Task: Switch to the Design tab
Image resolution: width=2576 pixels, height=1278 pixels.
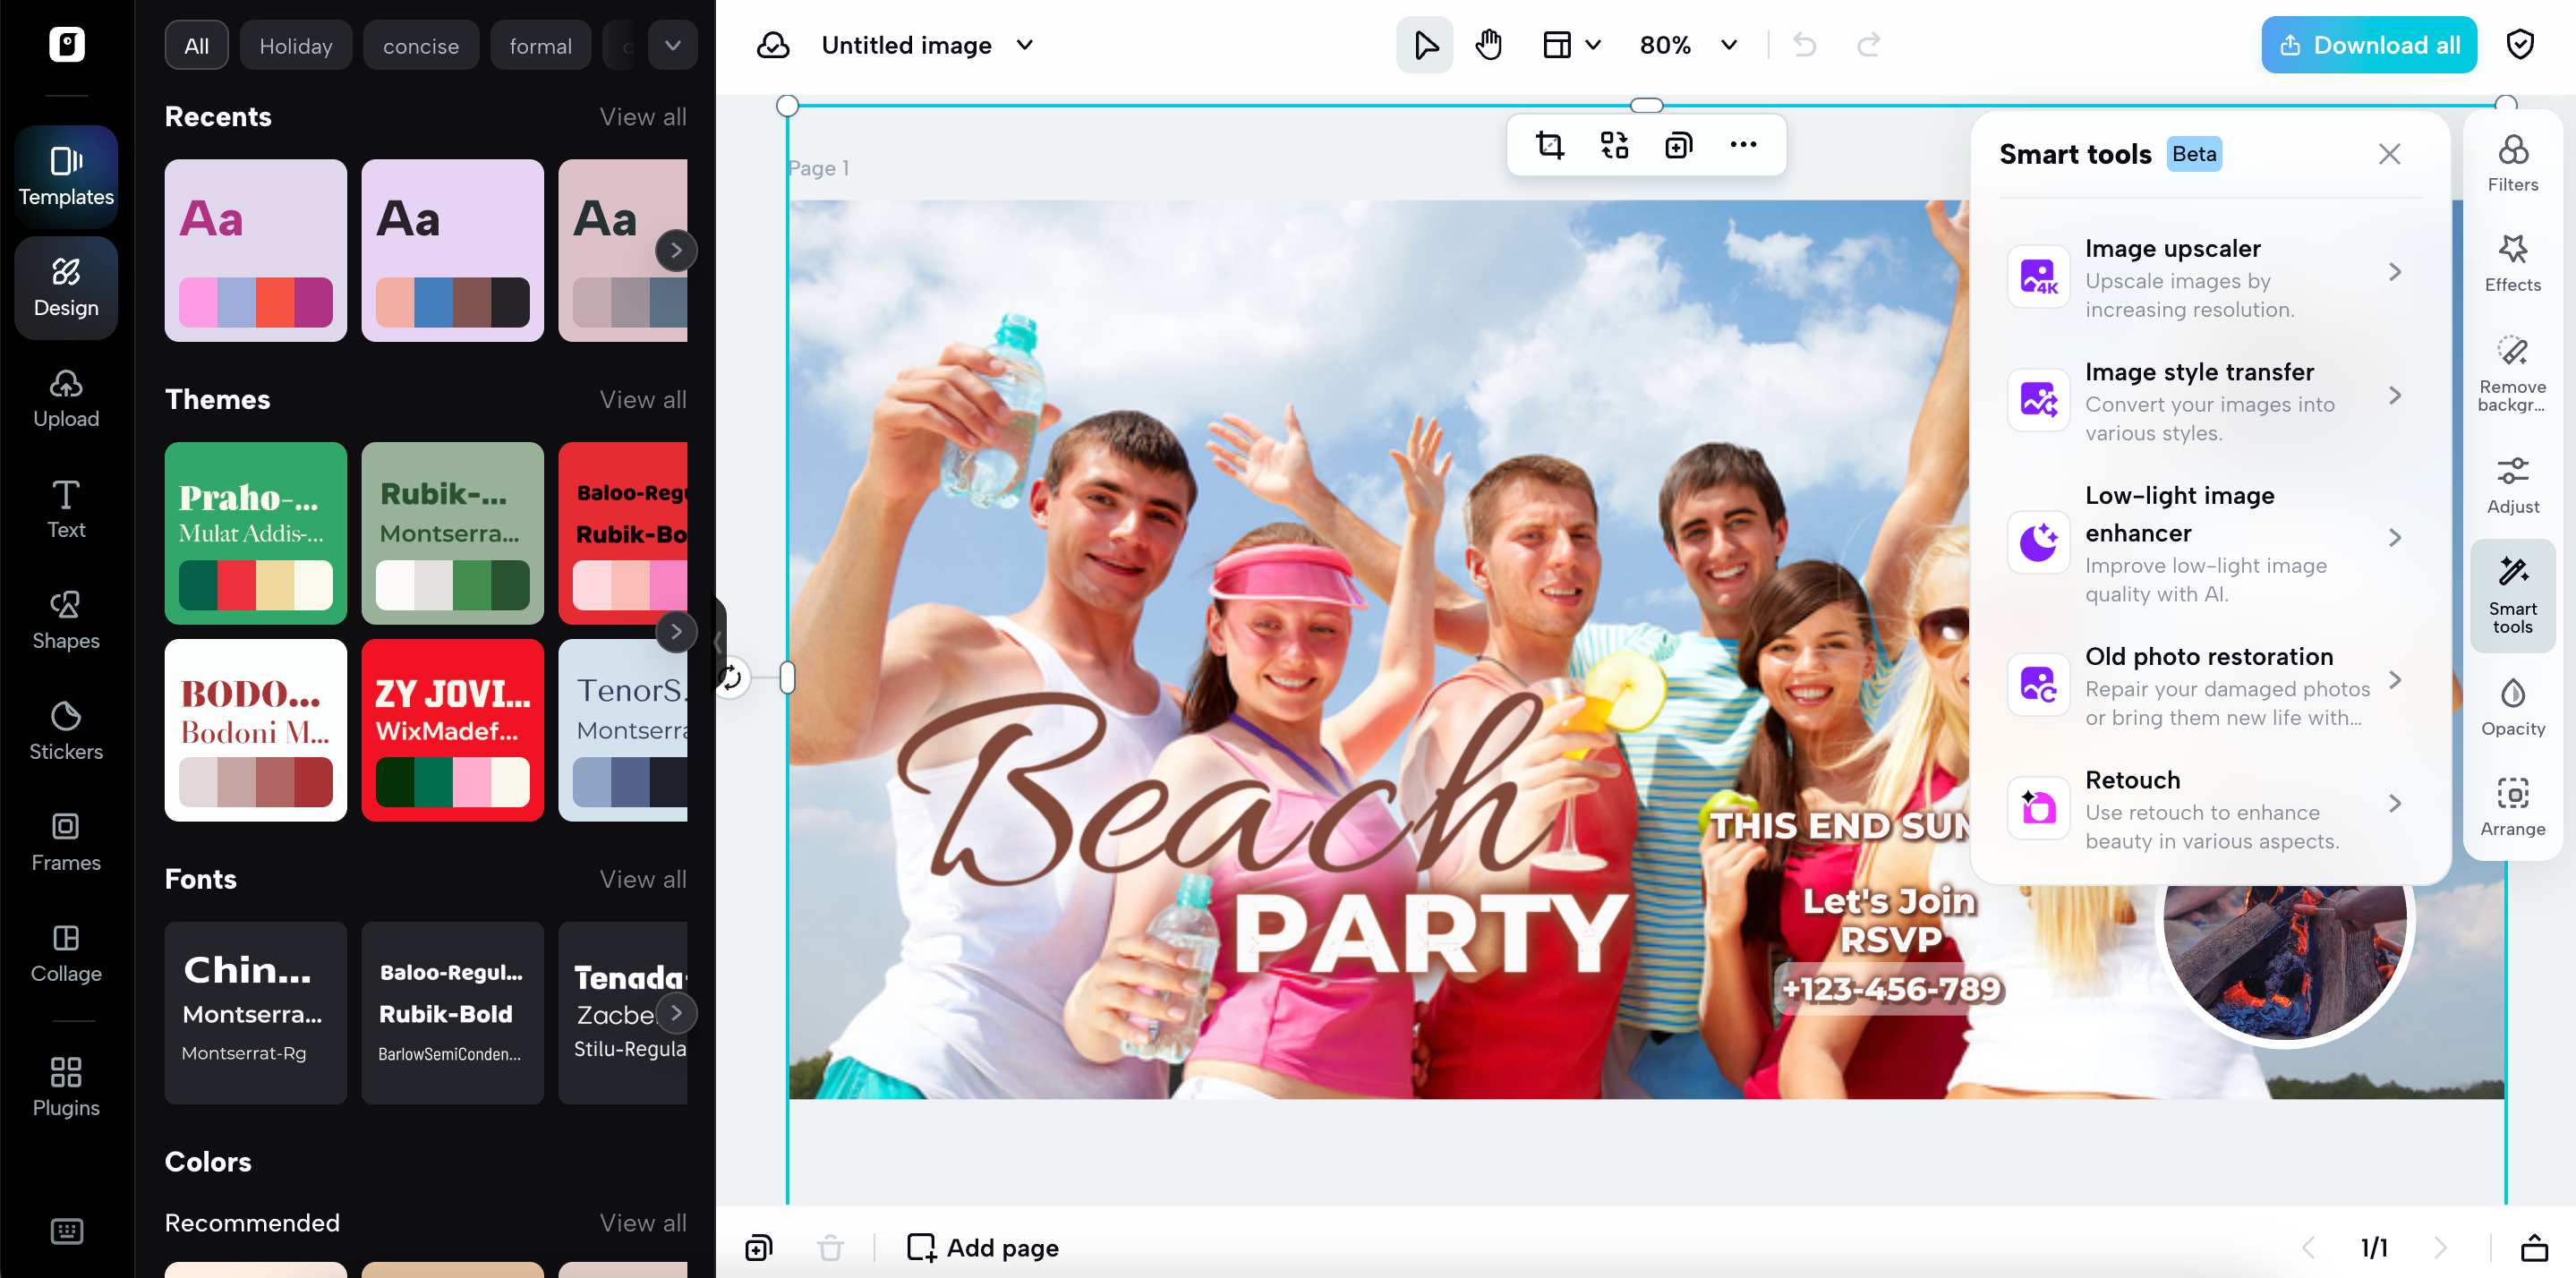Action: 65,288
